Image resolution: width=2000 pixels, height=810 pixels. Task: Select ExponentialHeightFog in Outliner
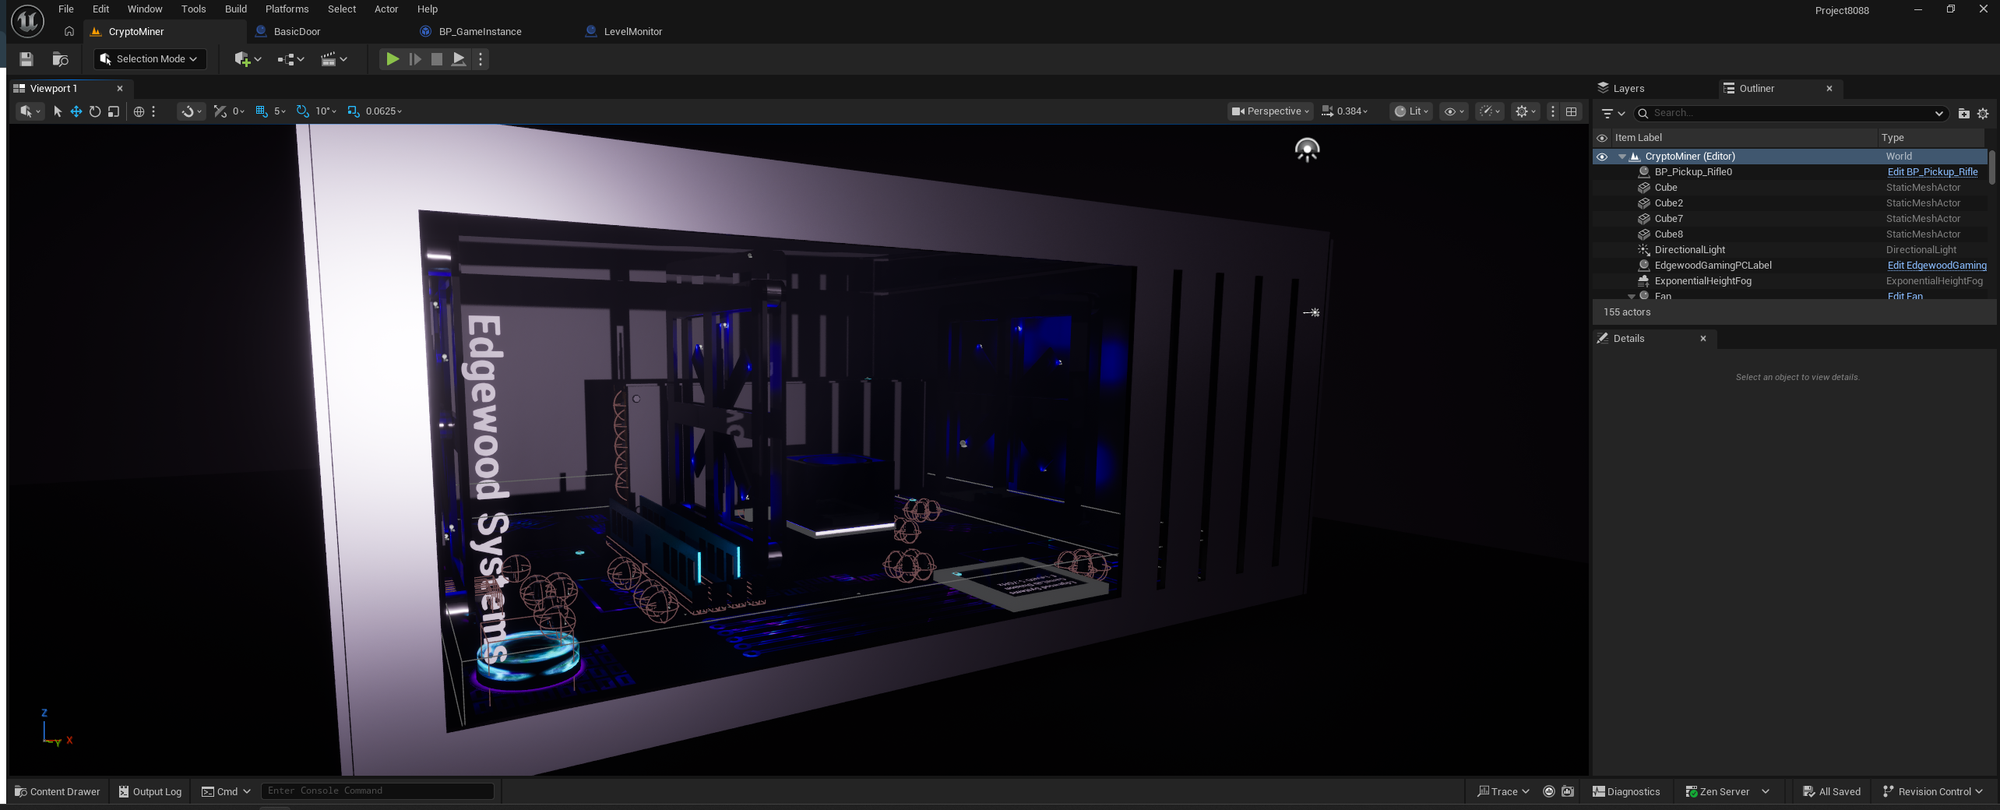tap(1702, 281)
